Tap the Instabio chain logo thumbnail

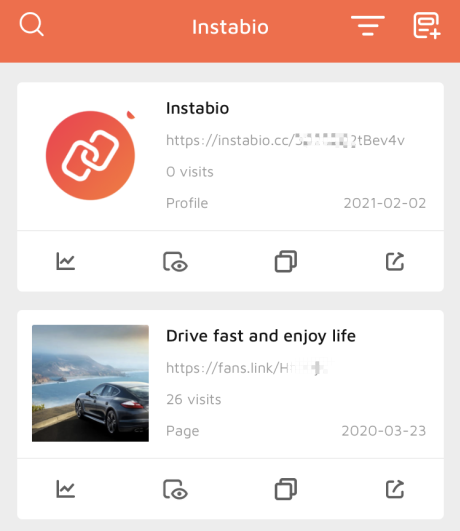click(x=90, y=155)
